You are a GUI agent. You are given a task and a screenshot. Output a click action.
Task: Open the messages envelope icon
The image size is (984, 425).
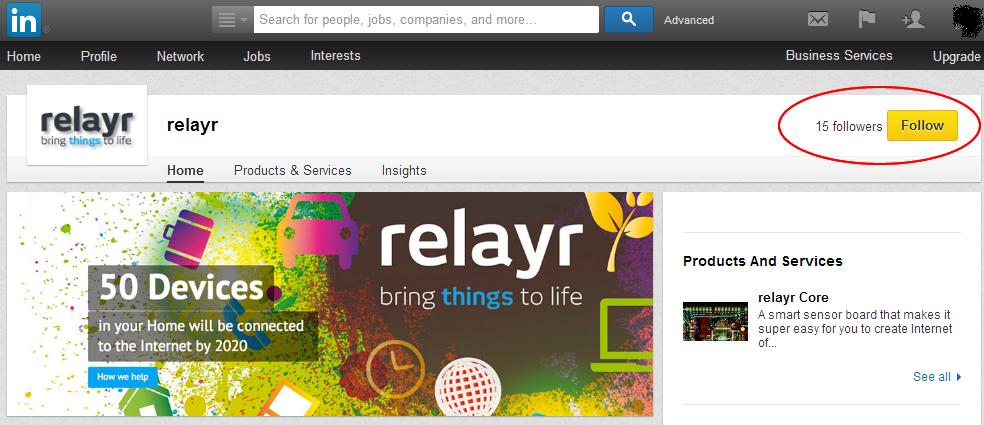click(x=818, y=19)
